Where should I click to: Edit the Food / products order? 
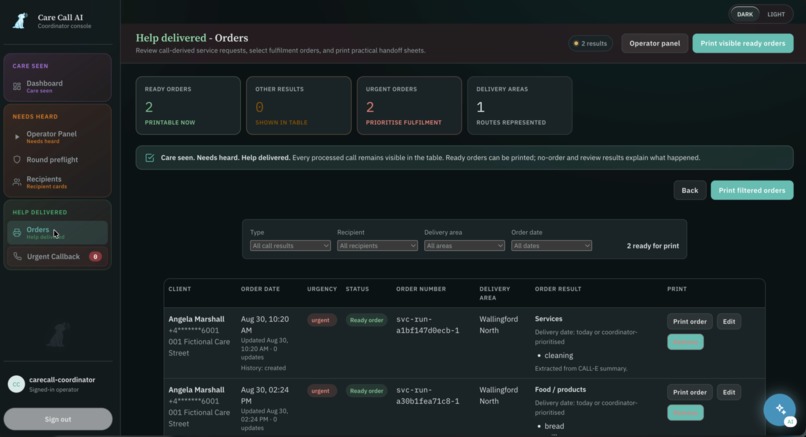pos(729,392)
